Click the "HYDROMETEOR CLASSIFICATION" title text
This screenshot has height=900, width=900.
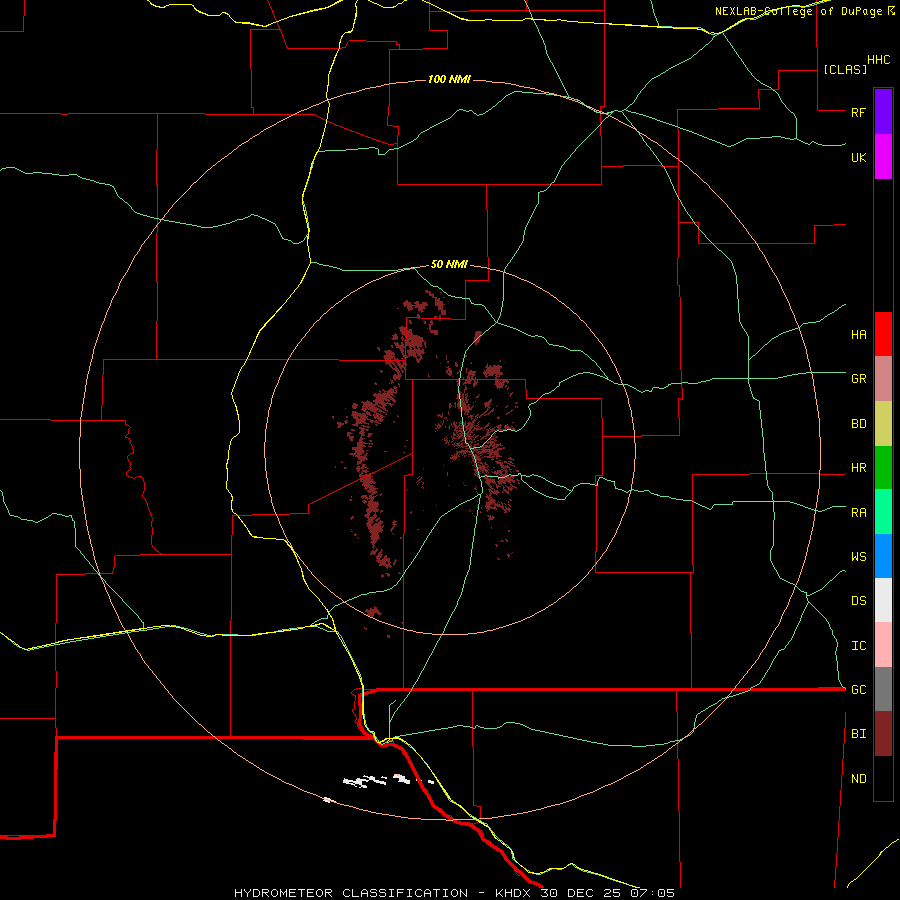[x=351, y=893]
